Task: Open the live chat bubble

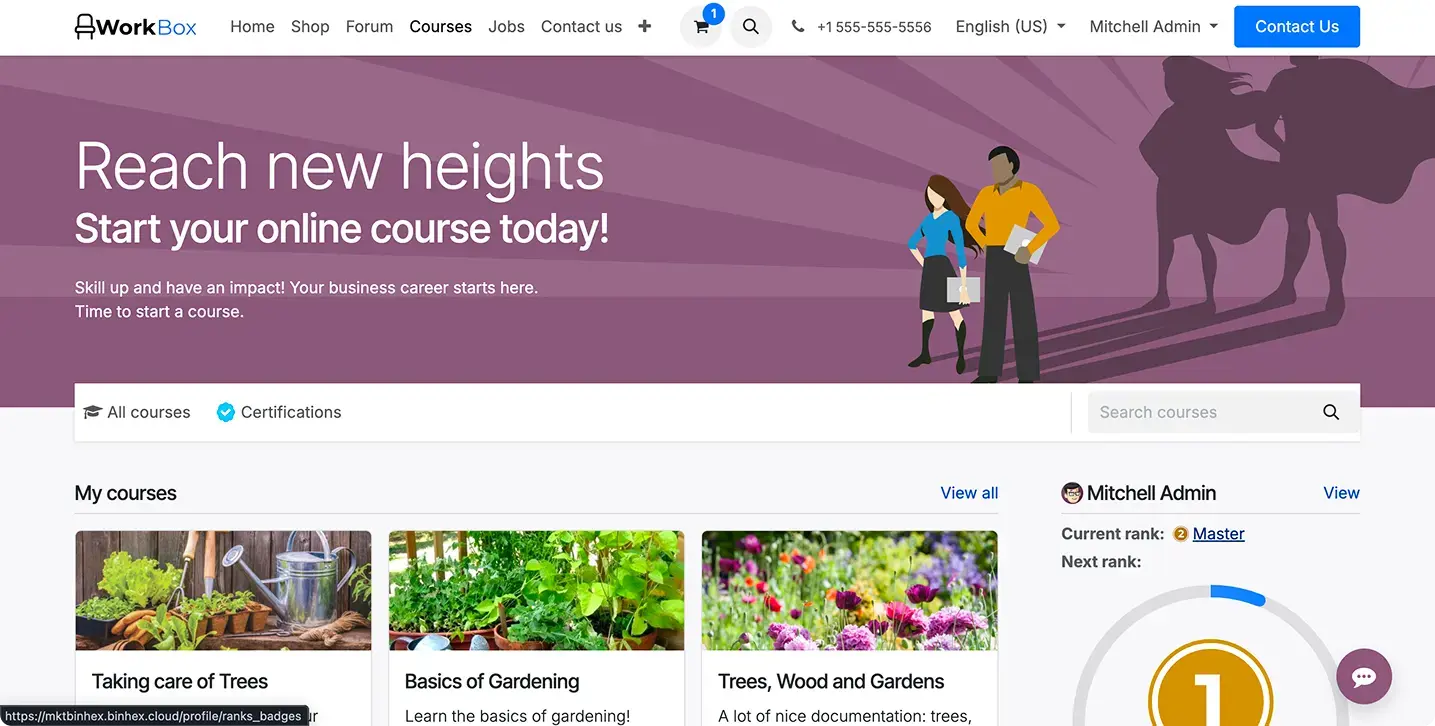Action: pos(1364,676)
